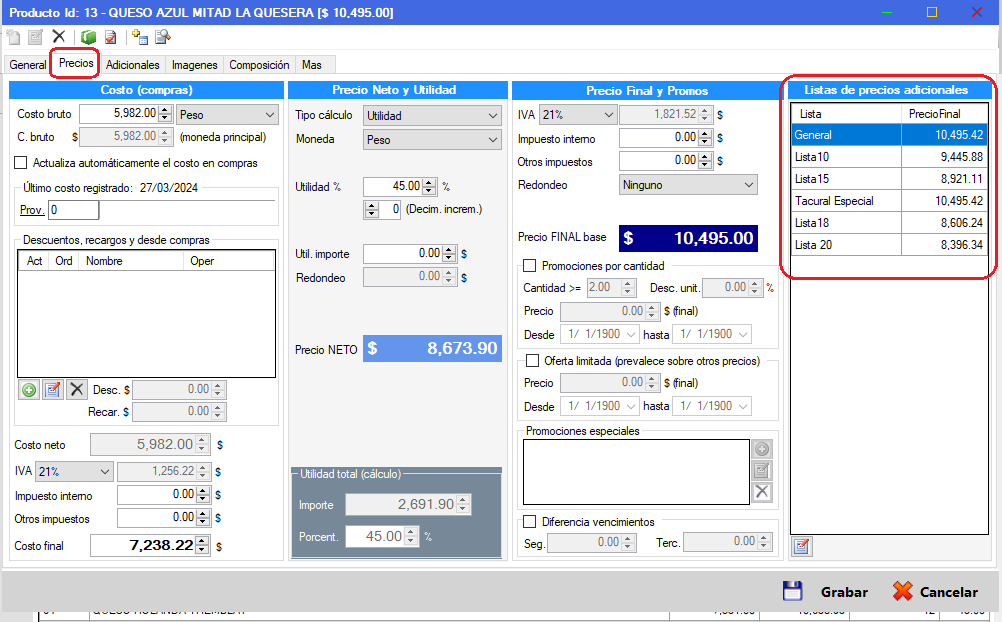This screenshot has width=1002, height=622.
Task: Open the 'Tipo cálculo' Utilidad dropdown
Action: [x=431, y=116]
